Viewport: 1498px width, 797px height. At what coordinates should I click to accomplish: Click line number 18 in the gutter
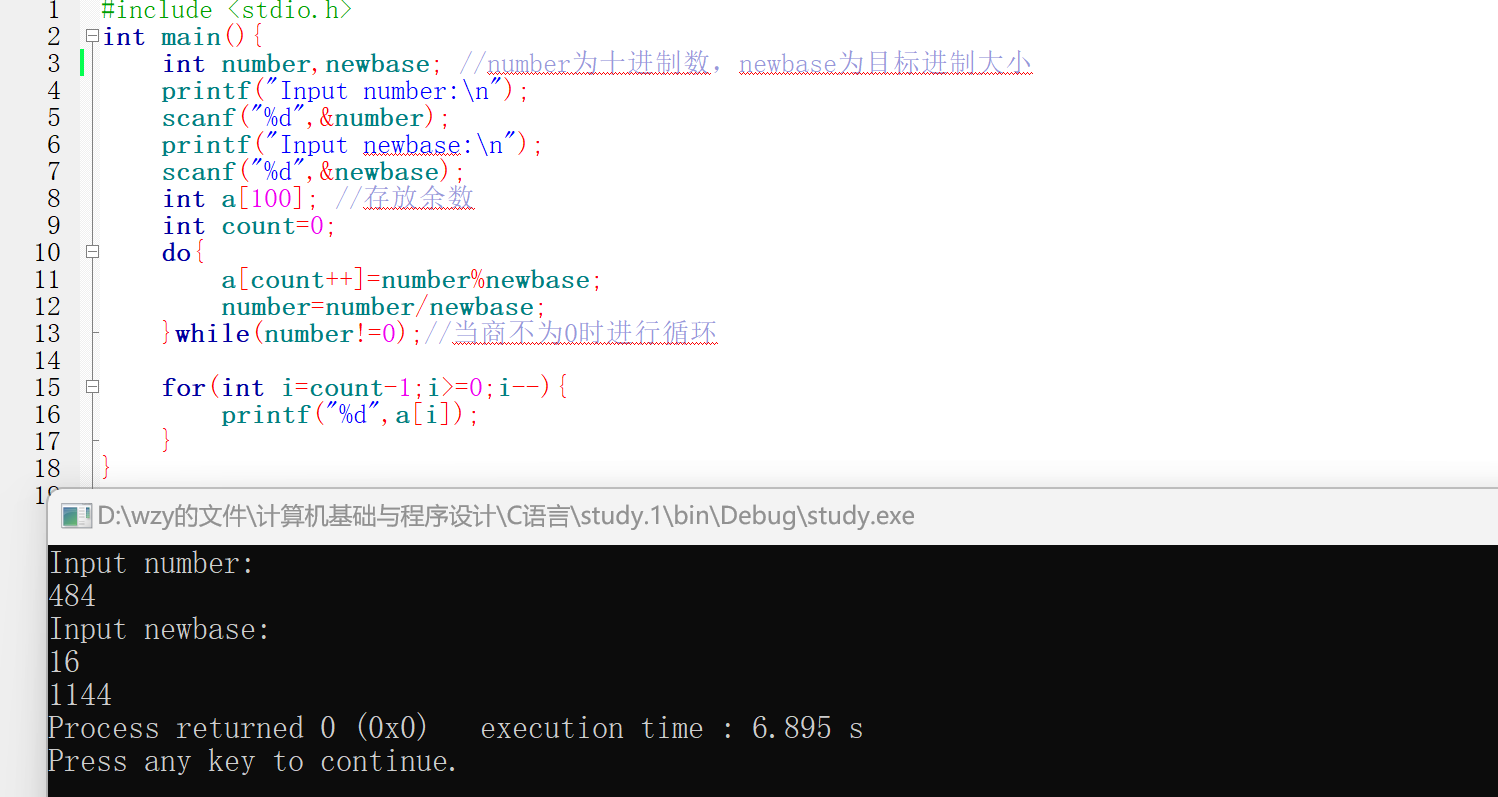pyautogui.click(x=47, y=470)
